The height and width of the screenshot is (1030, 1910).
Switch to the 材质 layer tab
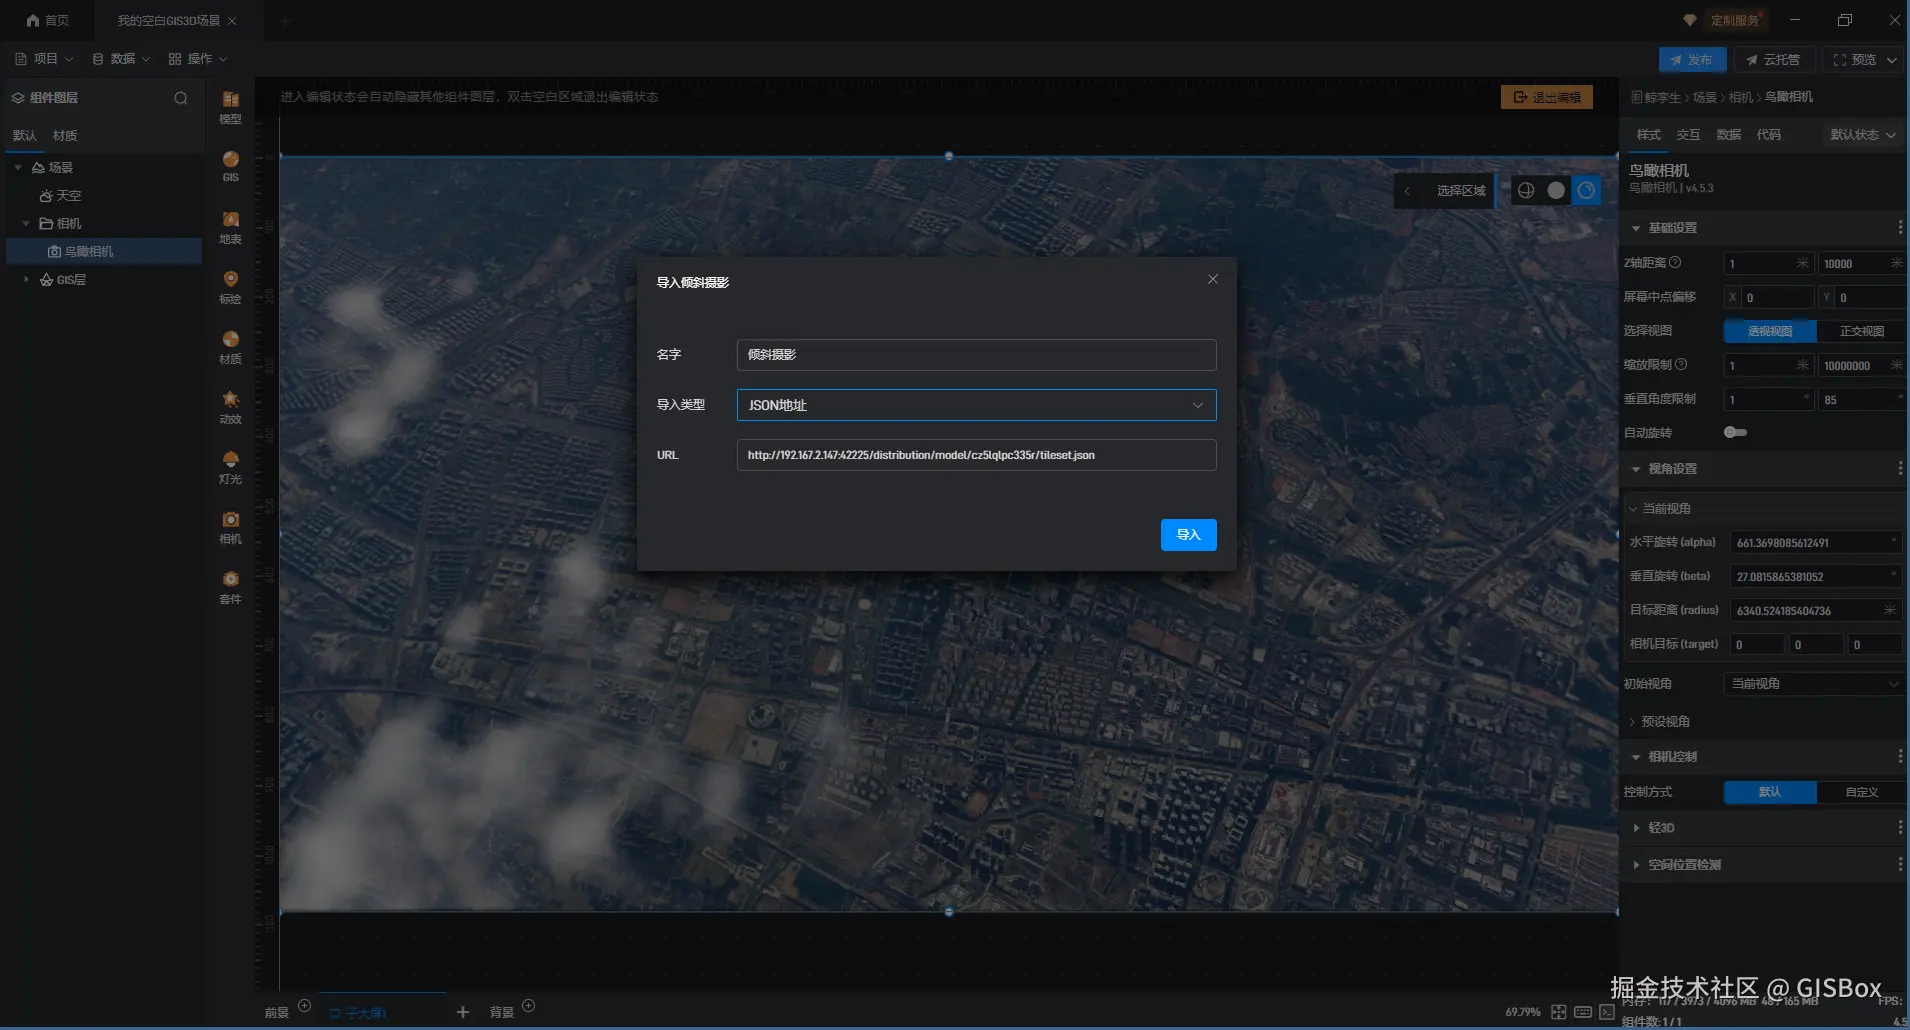click(x=65, y=136)
